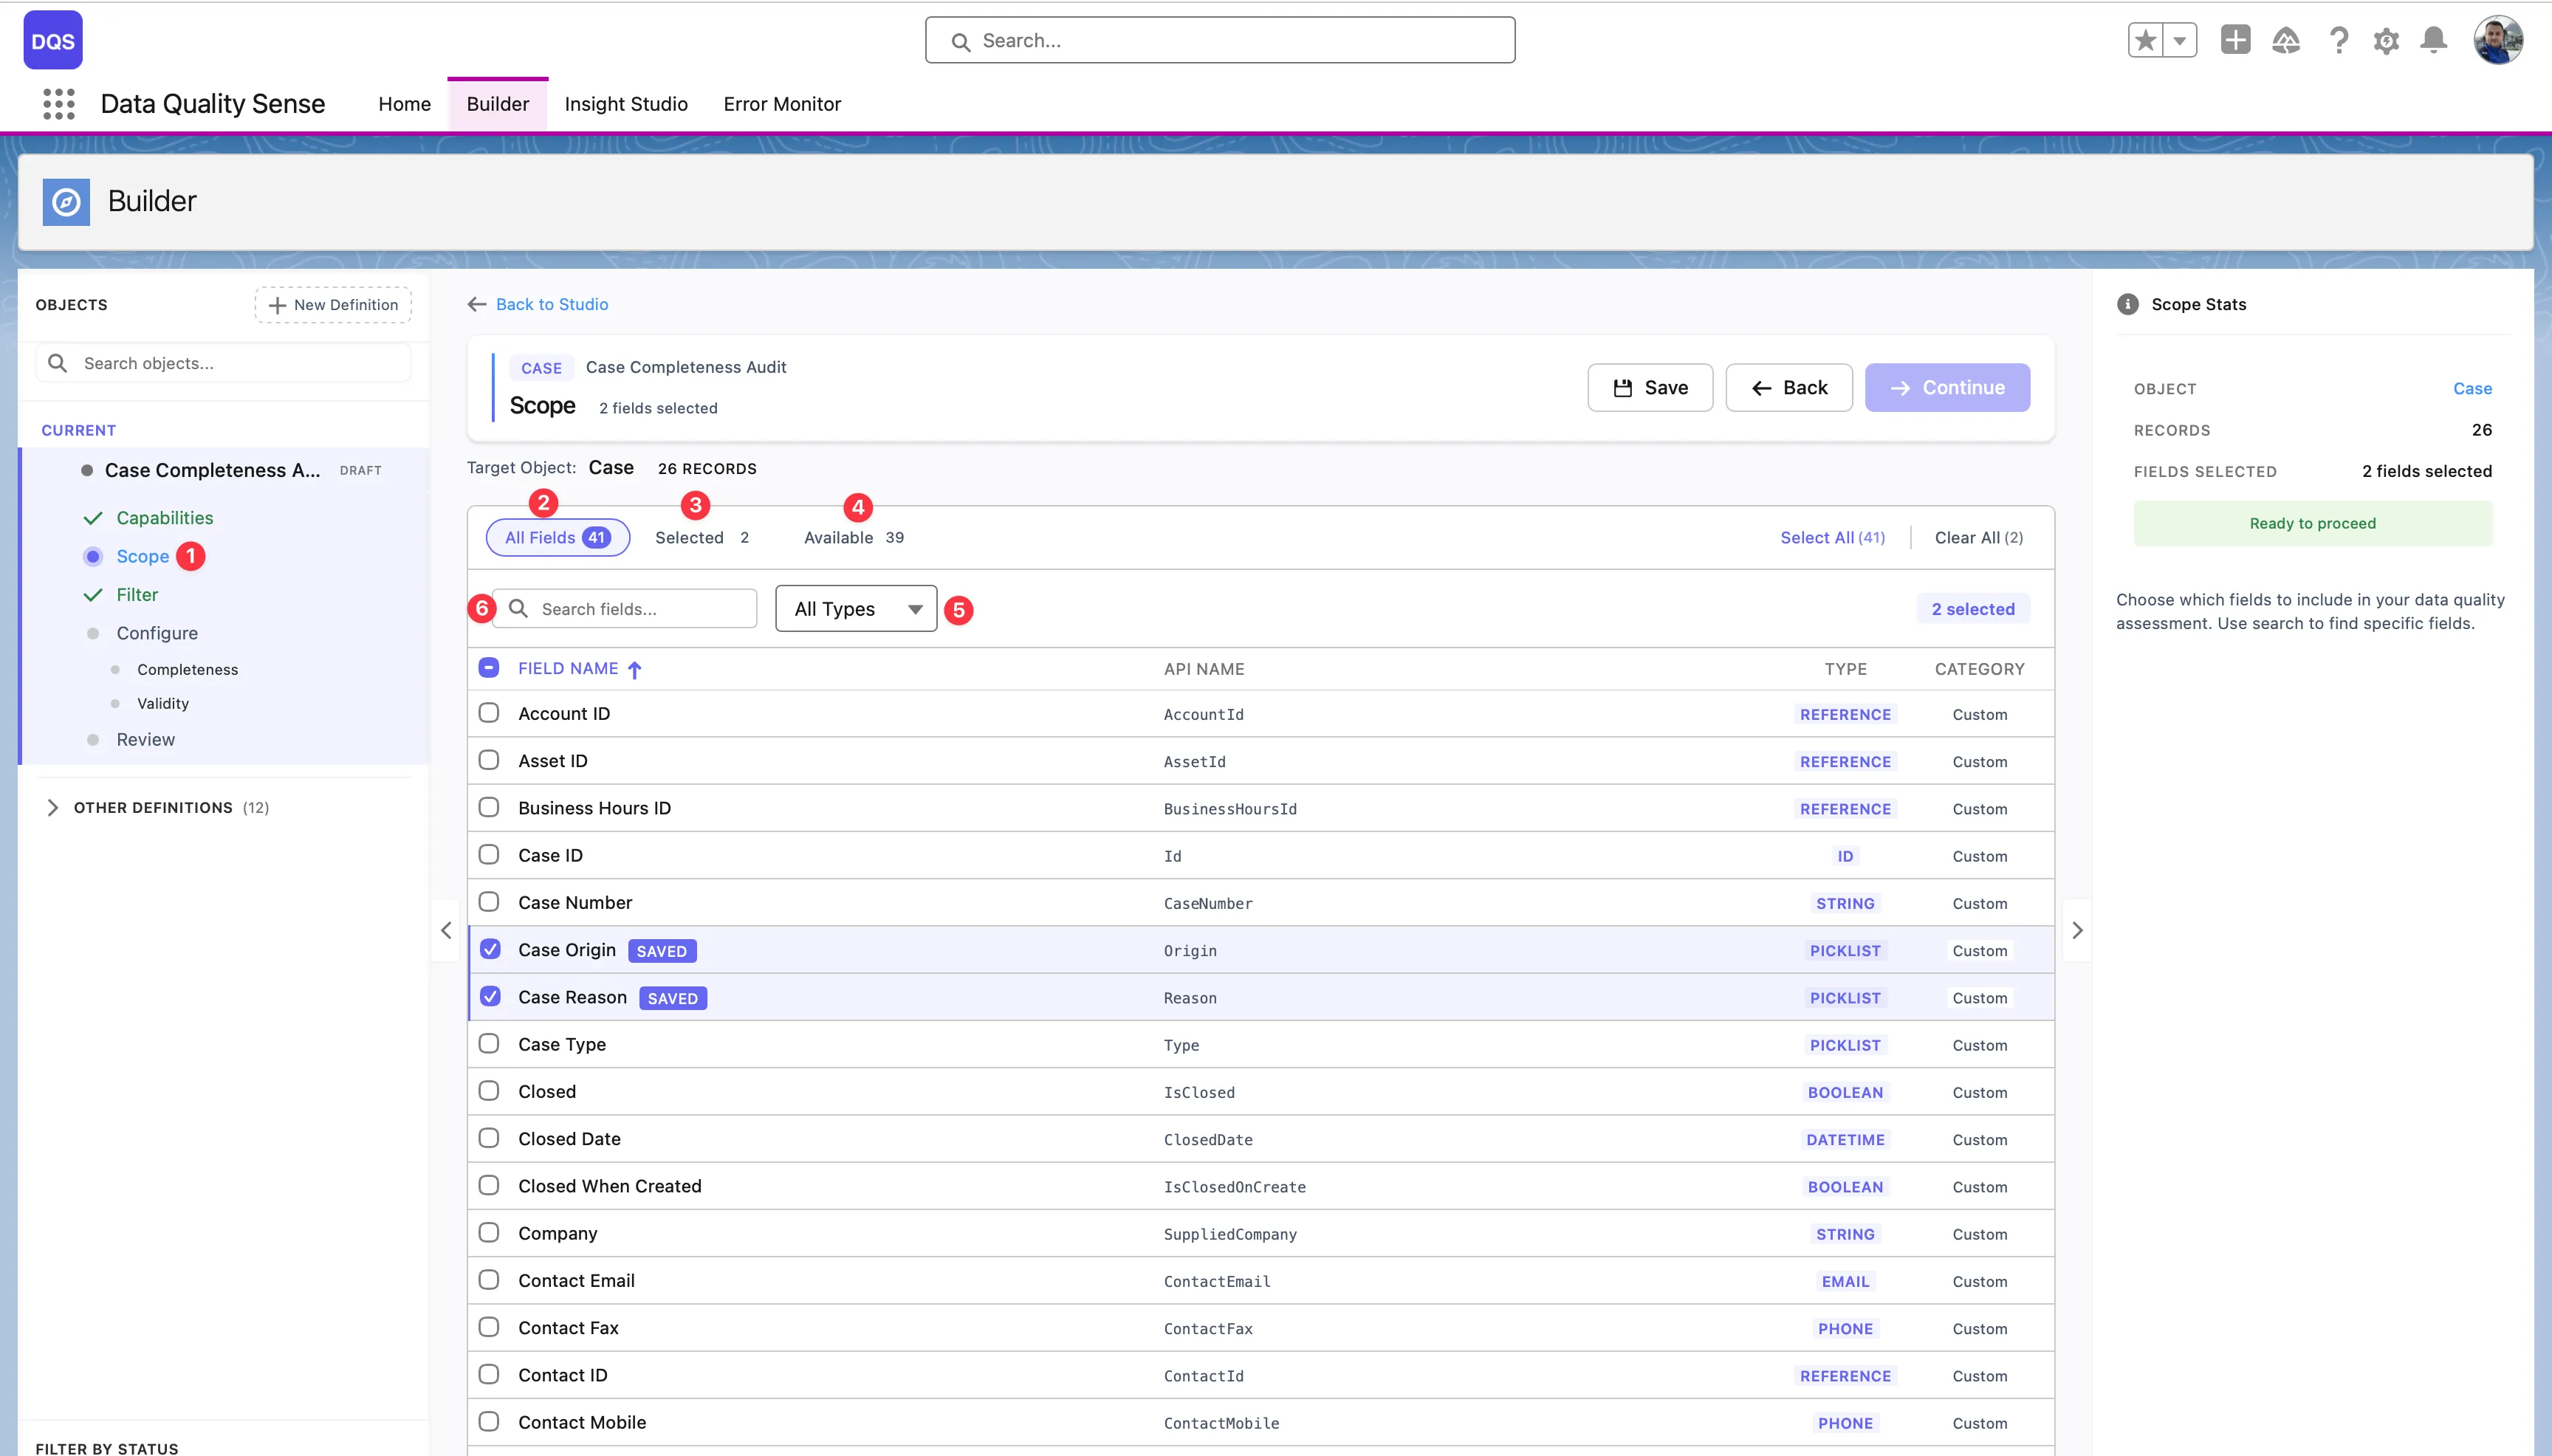Uncheck the Case Origin field
The image size is (2552, 1456).
pos(489,948)
